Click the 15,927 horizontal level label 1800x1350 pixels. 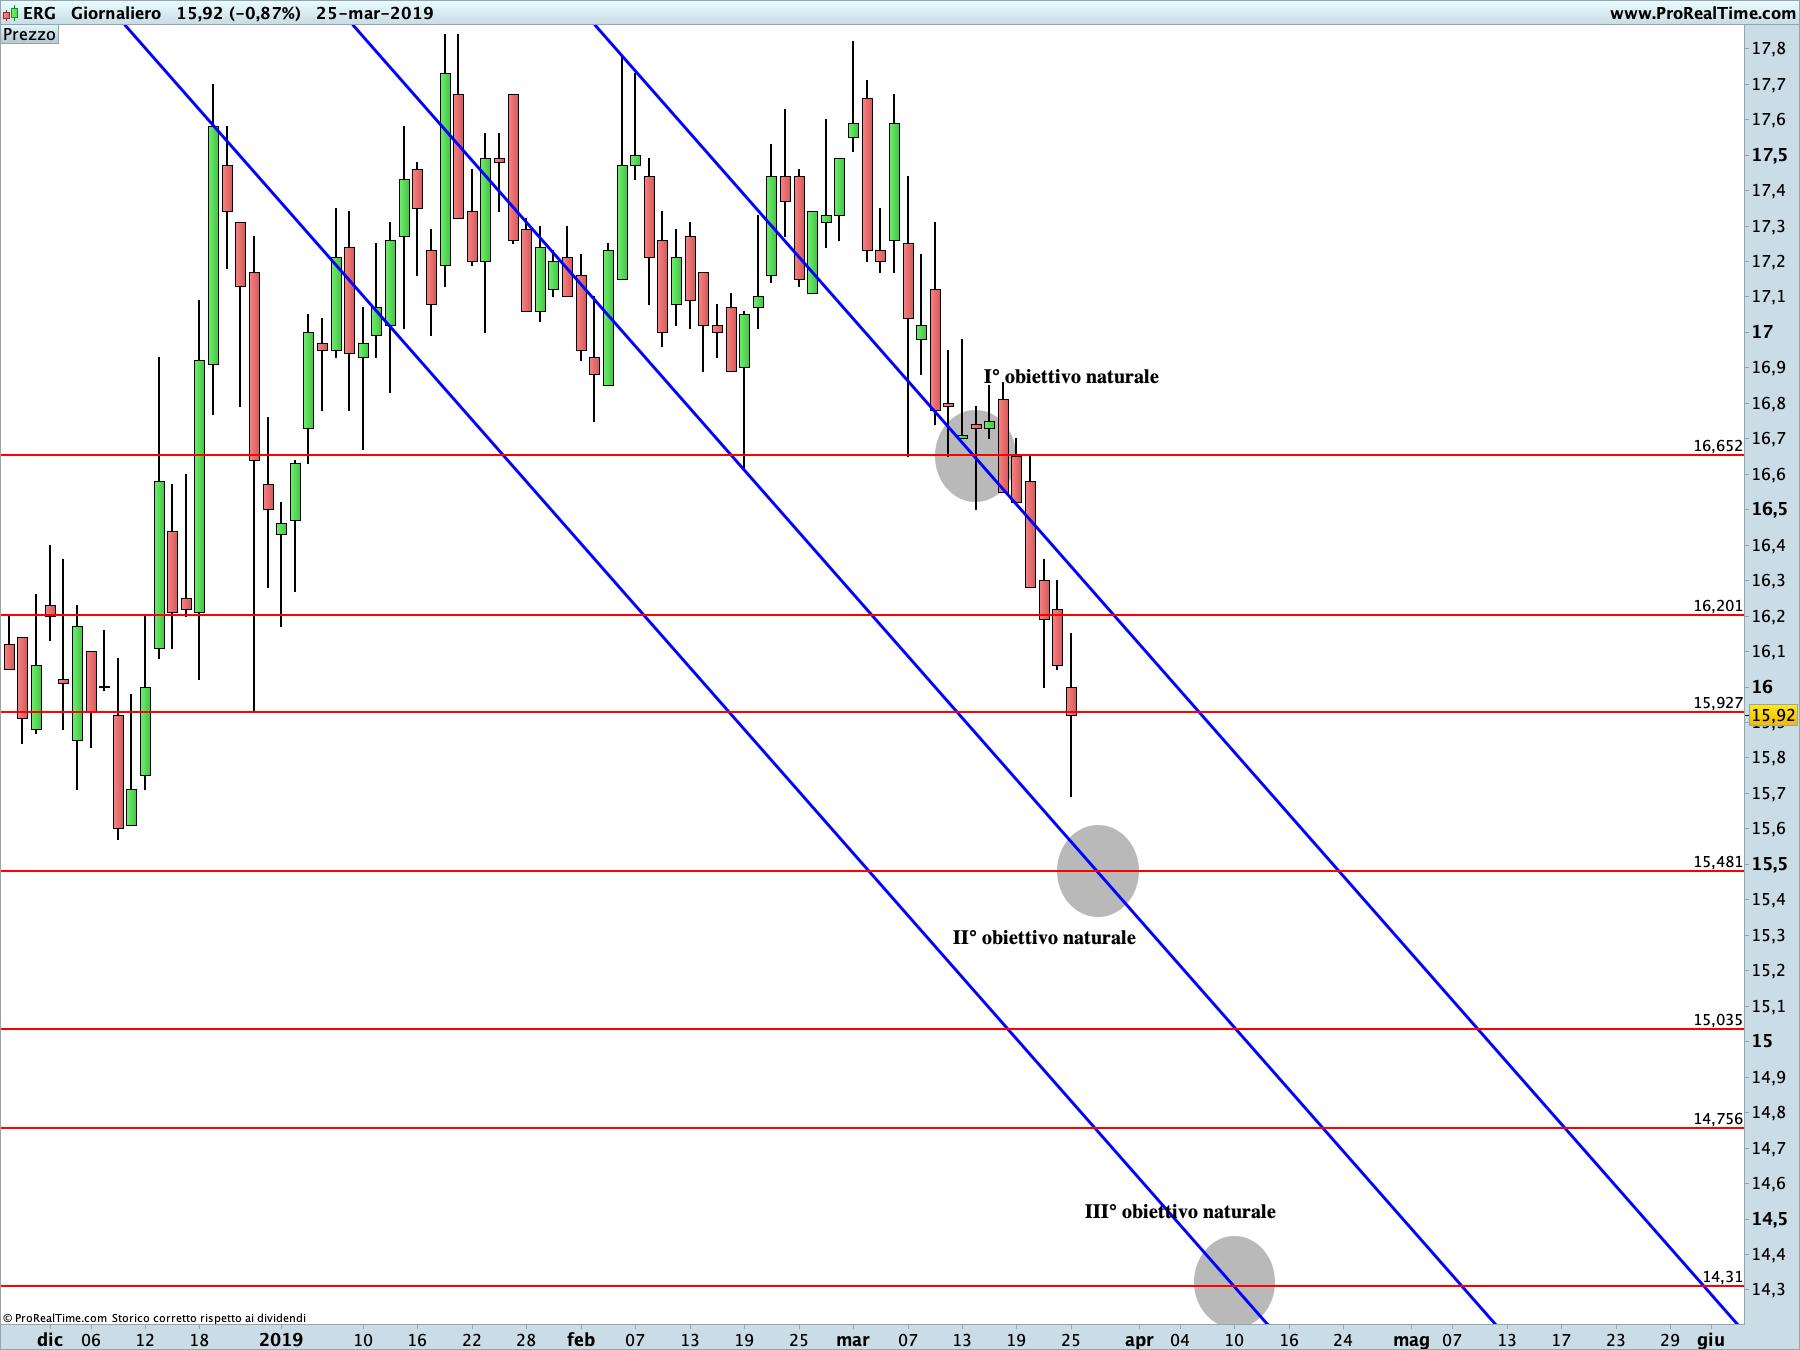pos(1718,703)
